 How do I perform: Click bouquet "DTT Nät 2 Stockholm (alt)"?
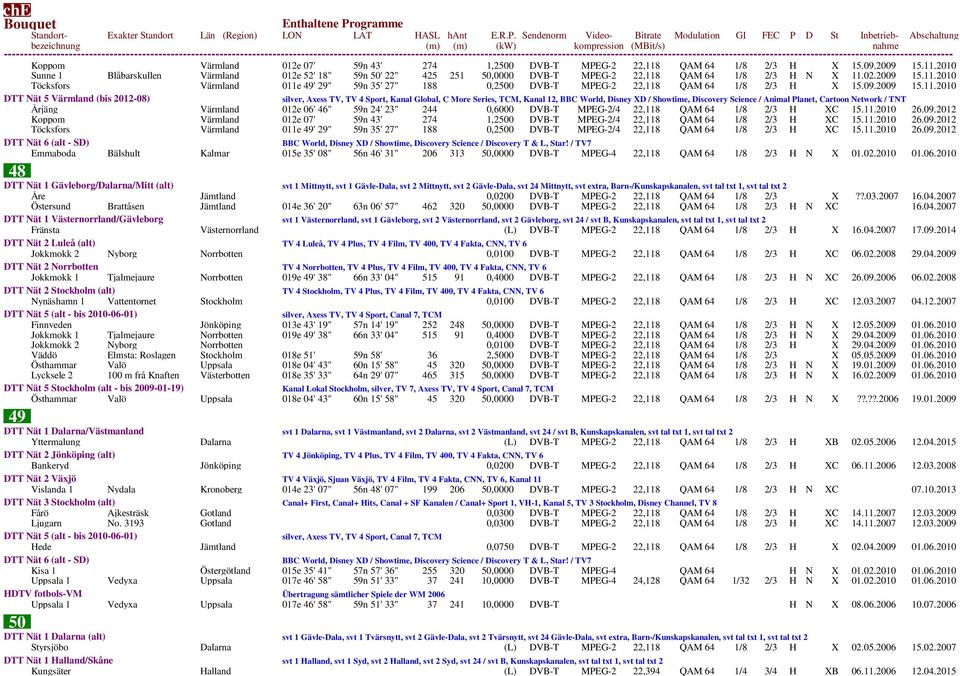click(59, 291)
